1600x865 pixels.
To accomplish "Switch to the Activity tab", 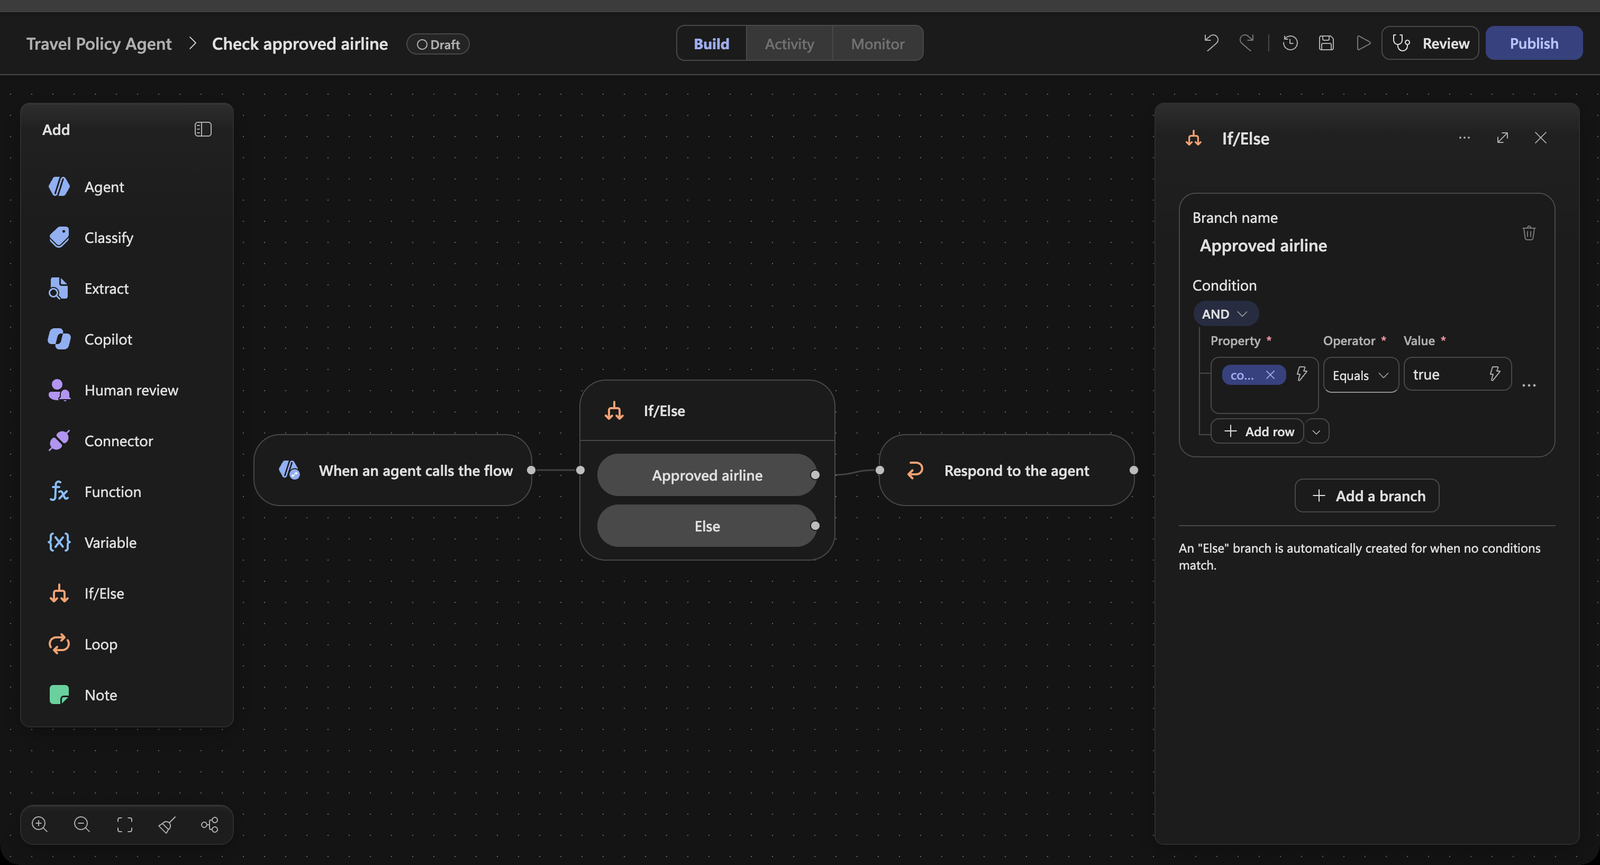I will [790, 43].
